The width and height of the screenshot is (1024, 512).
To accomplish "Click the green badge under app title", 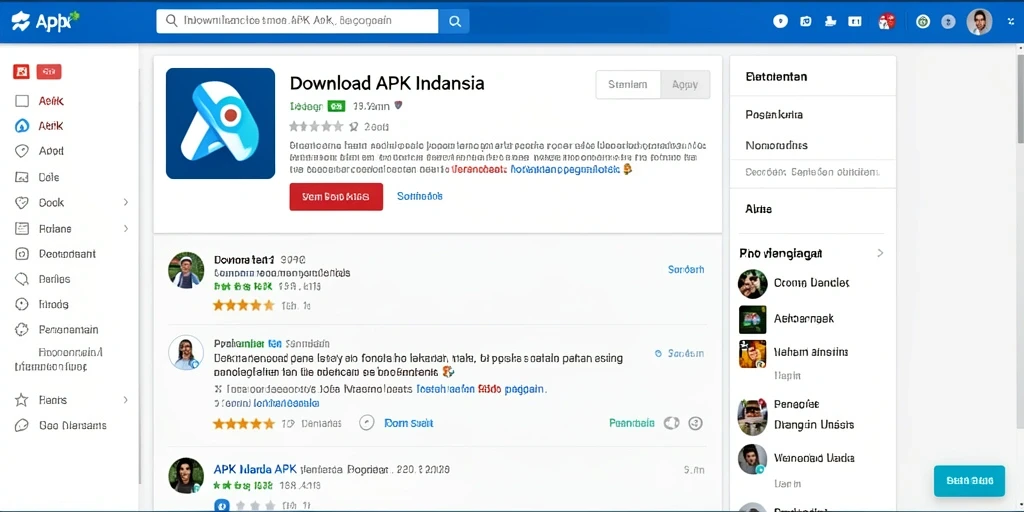I will pos(336,105).
